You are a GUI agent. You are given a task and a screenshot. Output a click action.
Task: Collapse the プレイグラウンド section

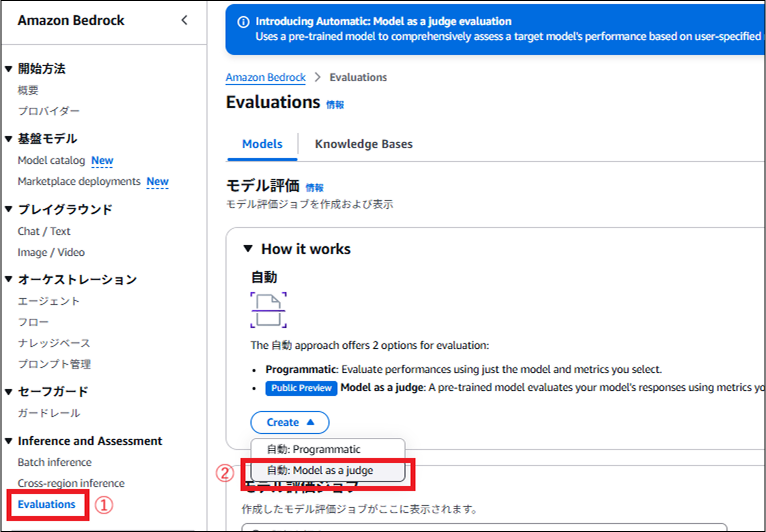pos(8,209)
